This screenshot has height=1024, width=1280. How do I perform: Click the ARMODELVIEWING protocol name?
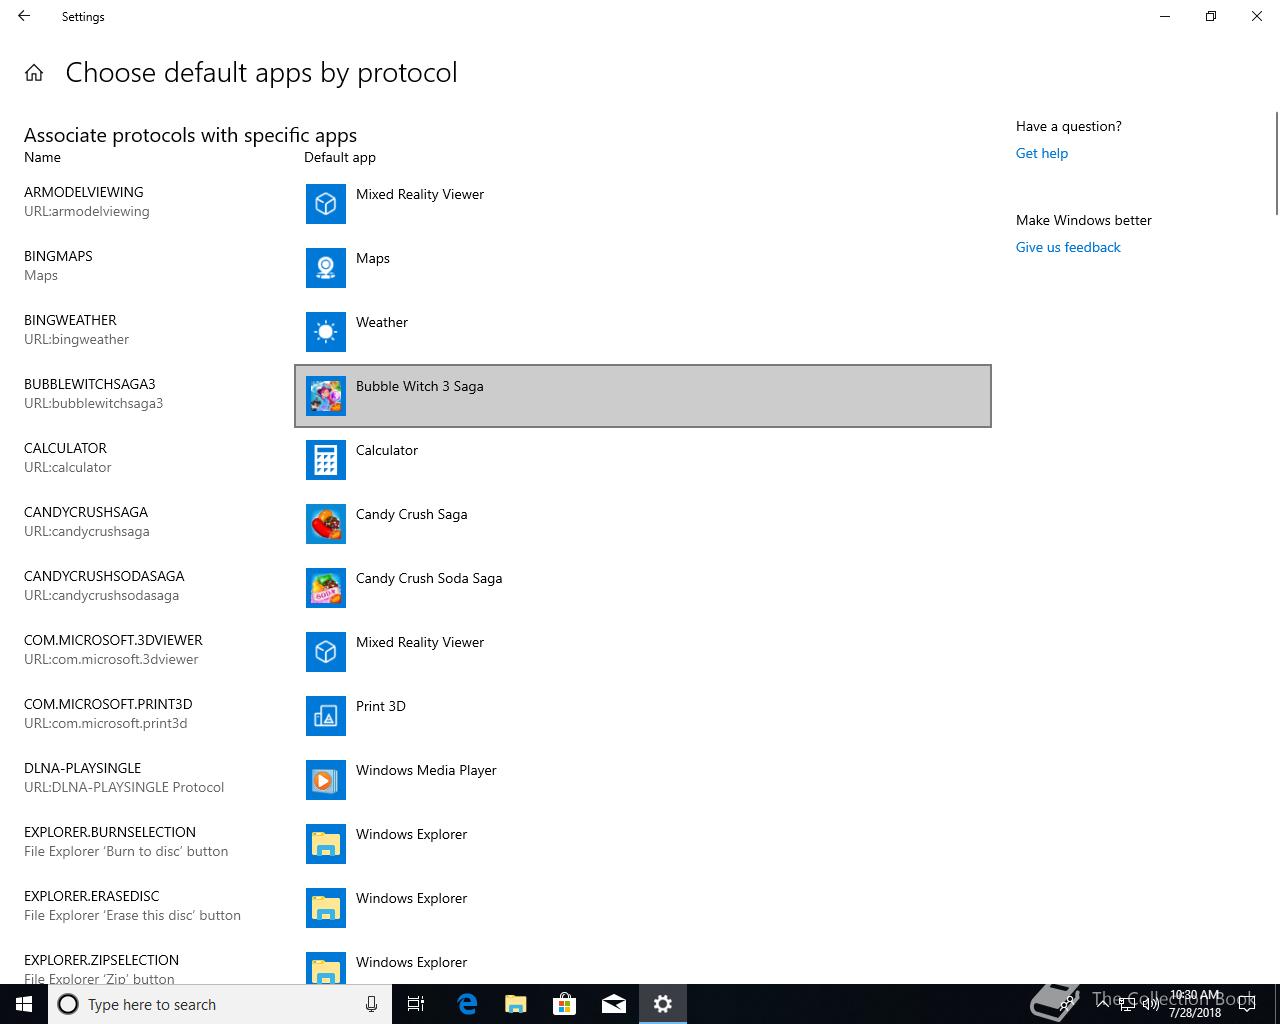pos(84,192)
